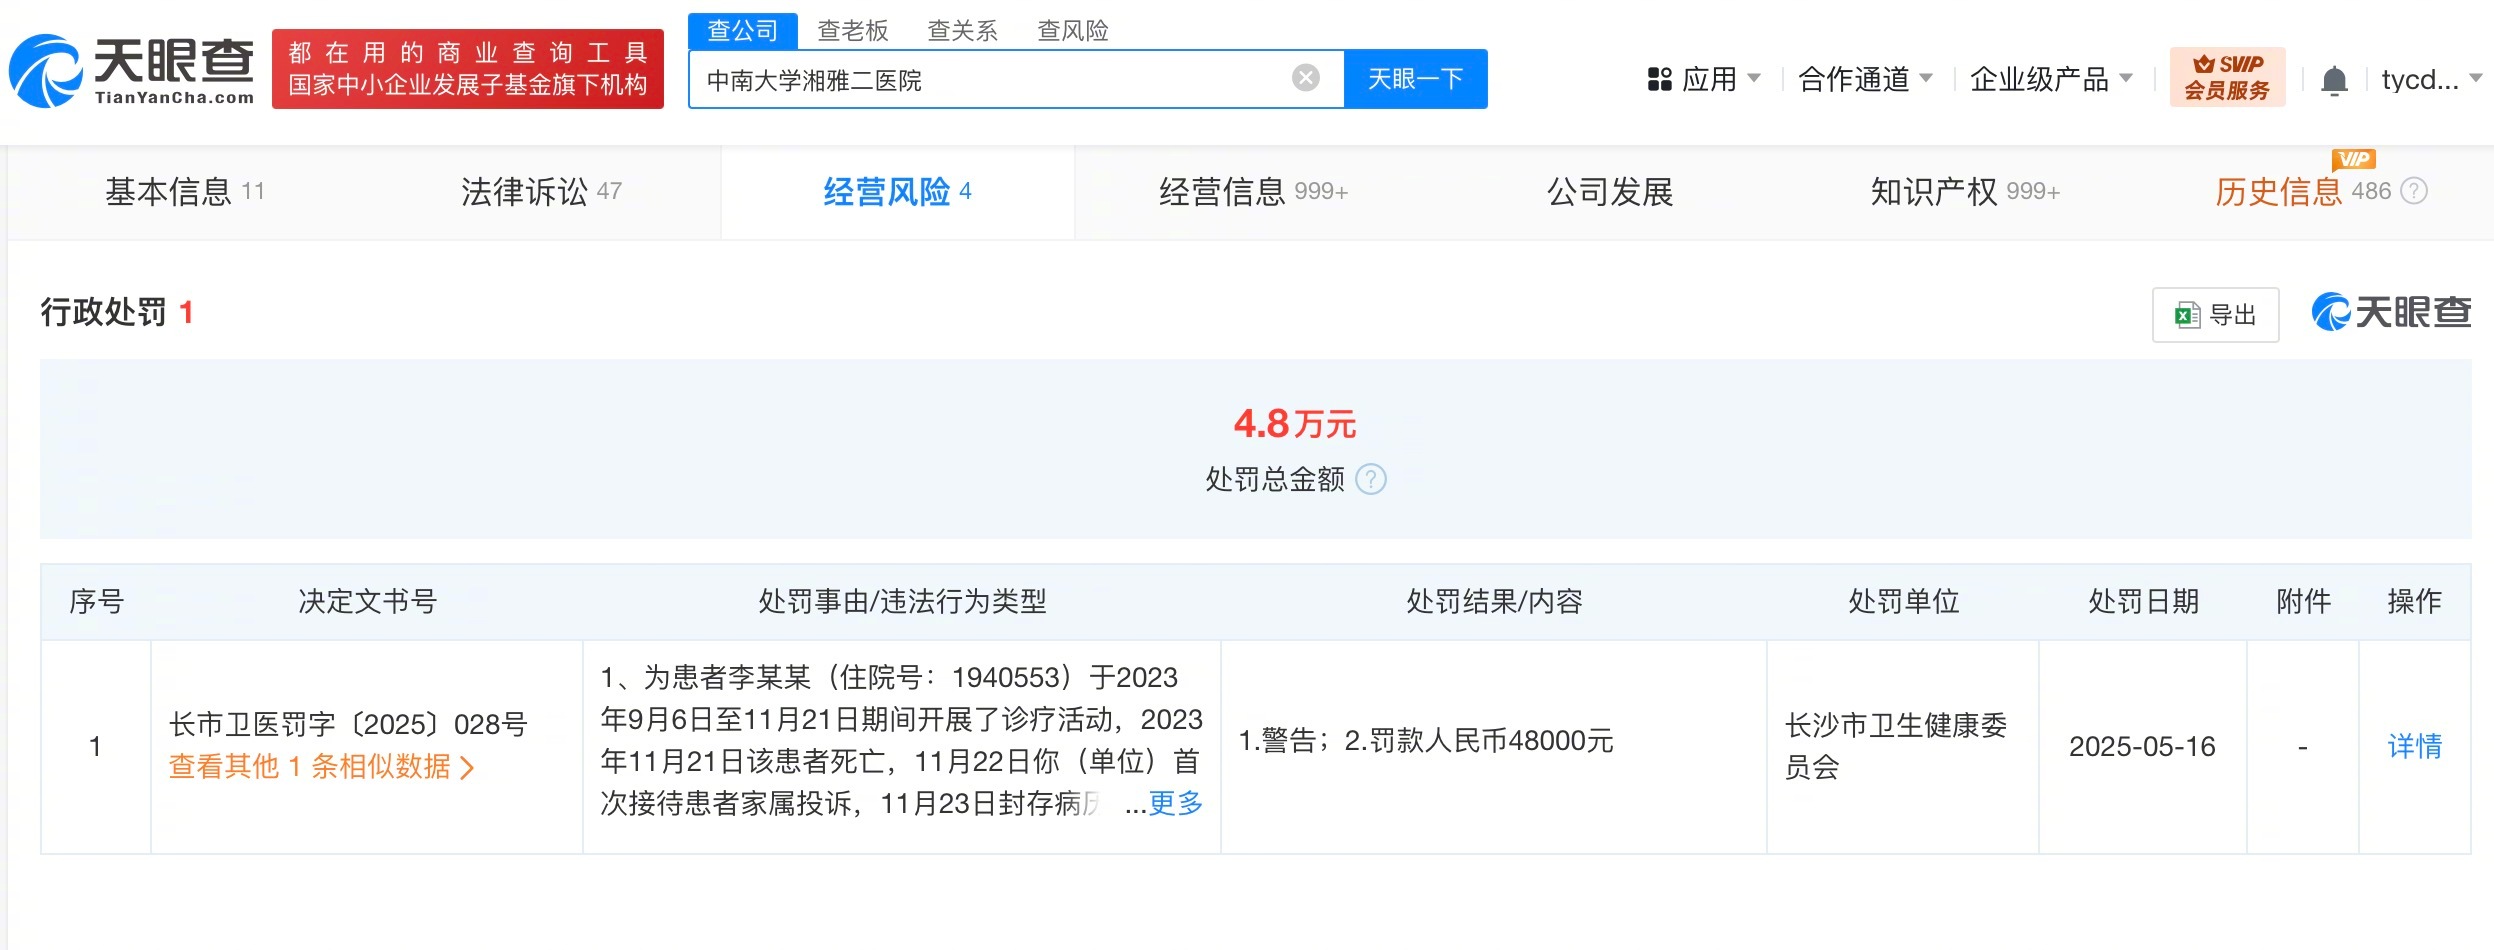Click the red promotional banner
This screenshot has width=2494, height=950.
[x=468, y=68]
